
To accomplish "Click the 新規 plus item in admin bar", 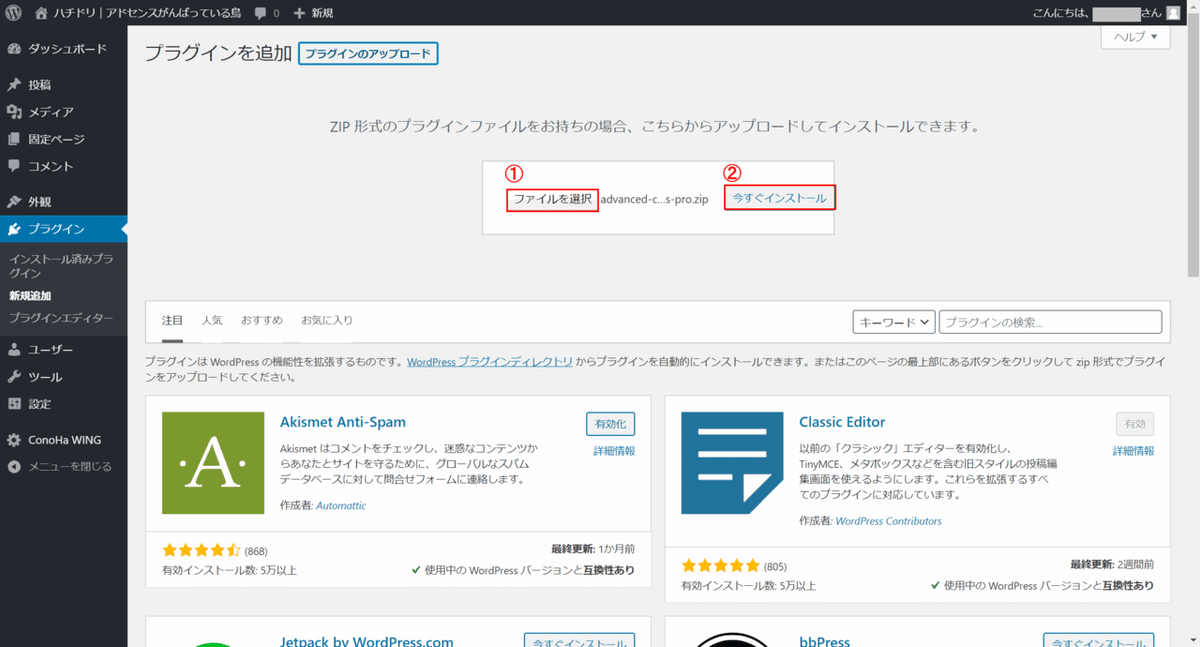I will coord(315,13).
